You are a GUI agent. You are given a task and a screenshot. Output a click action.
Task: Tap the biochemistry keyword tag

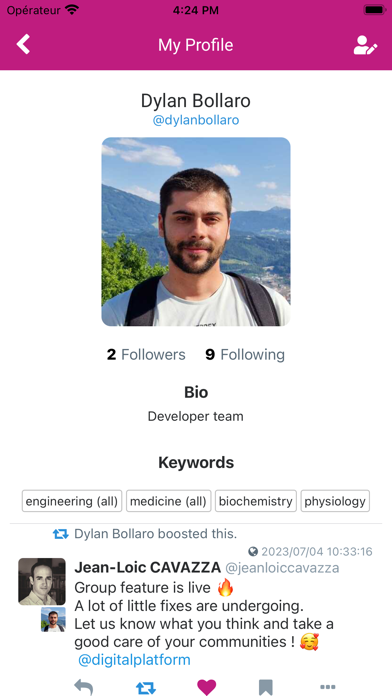pyautogui.click(x=256, y=501)
